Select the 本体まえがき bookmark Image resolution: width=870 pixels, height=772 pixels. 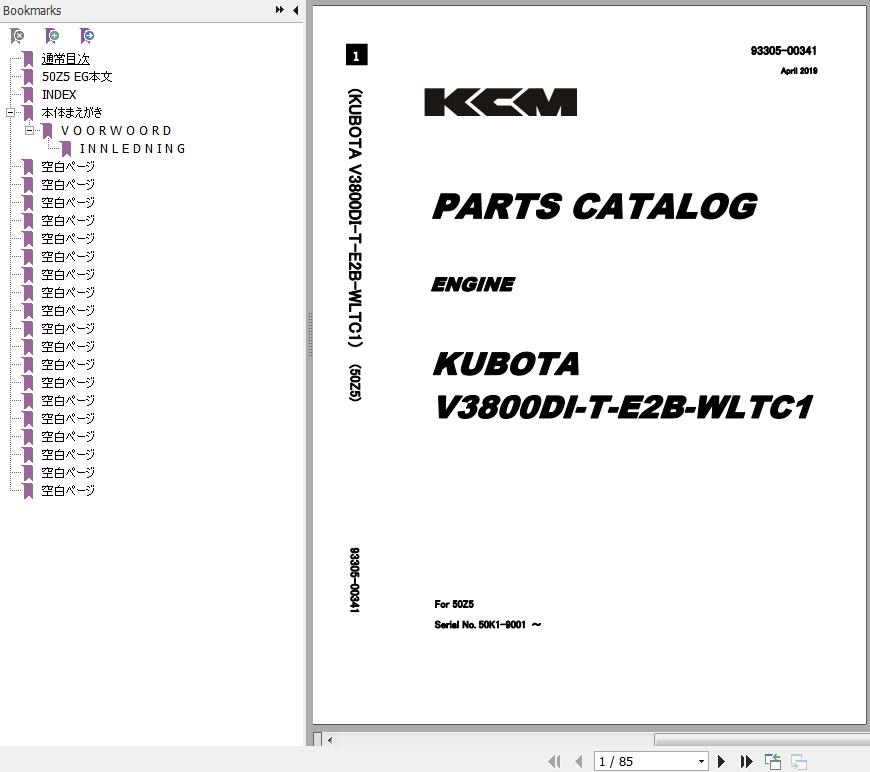(x=72, y=113)
